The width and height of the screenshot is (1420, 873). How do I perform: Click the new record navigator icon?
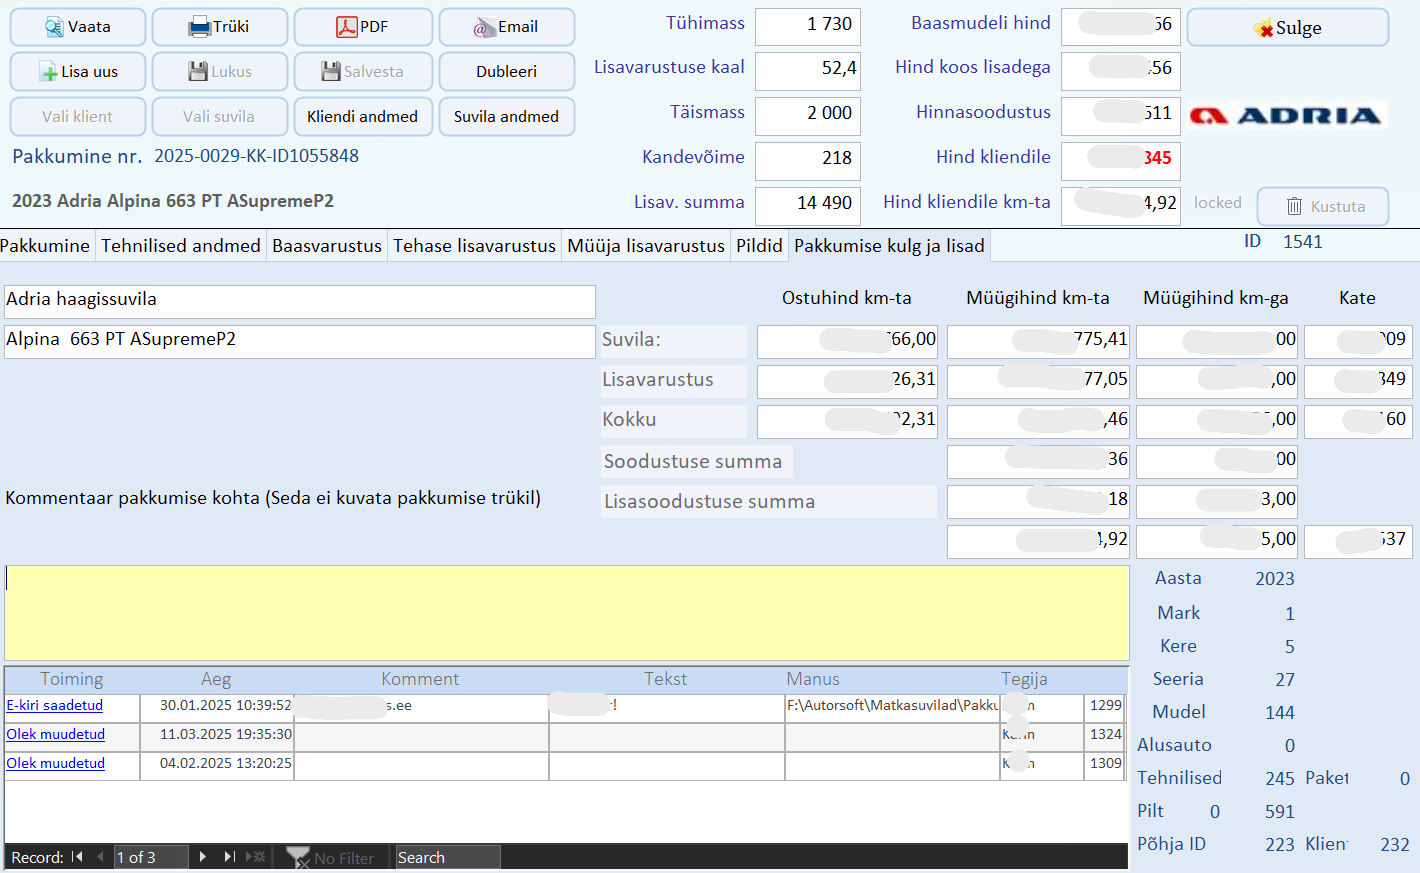pyautogui.click(x=256, y=857)
